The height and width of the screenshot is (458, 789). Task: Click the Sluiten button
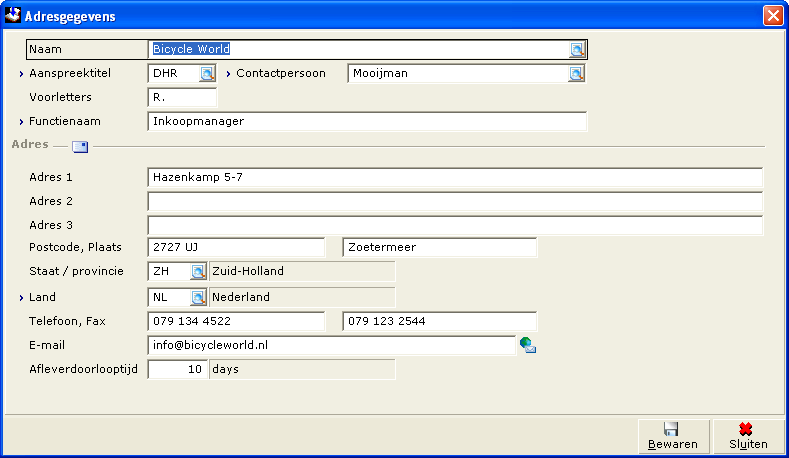(x=748, y=436)
